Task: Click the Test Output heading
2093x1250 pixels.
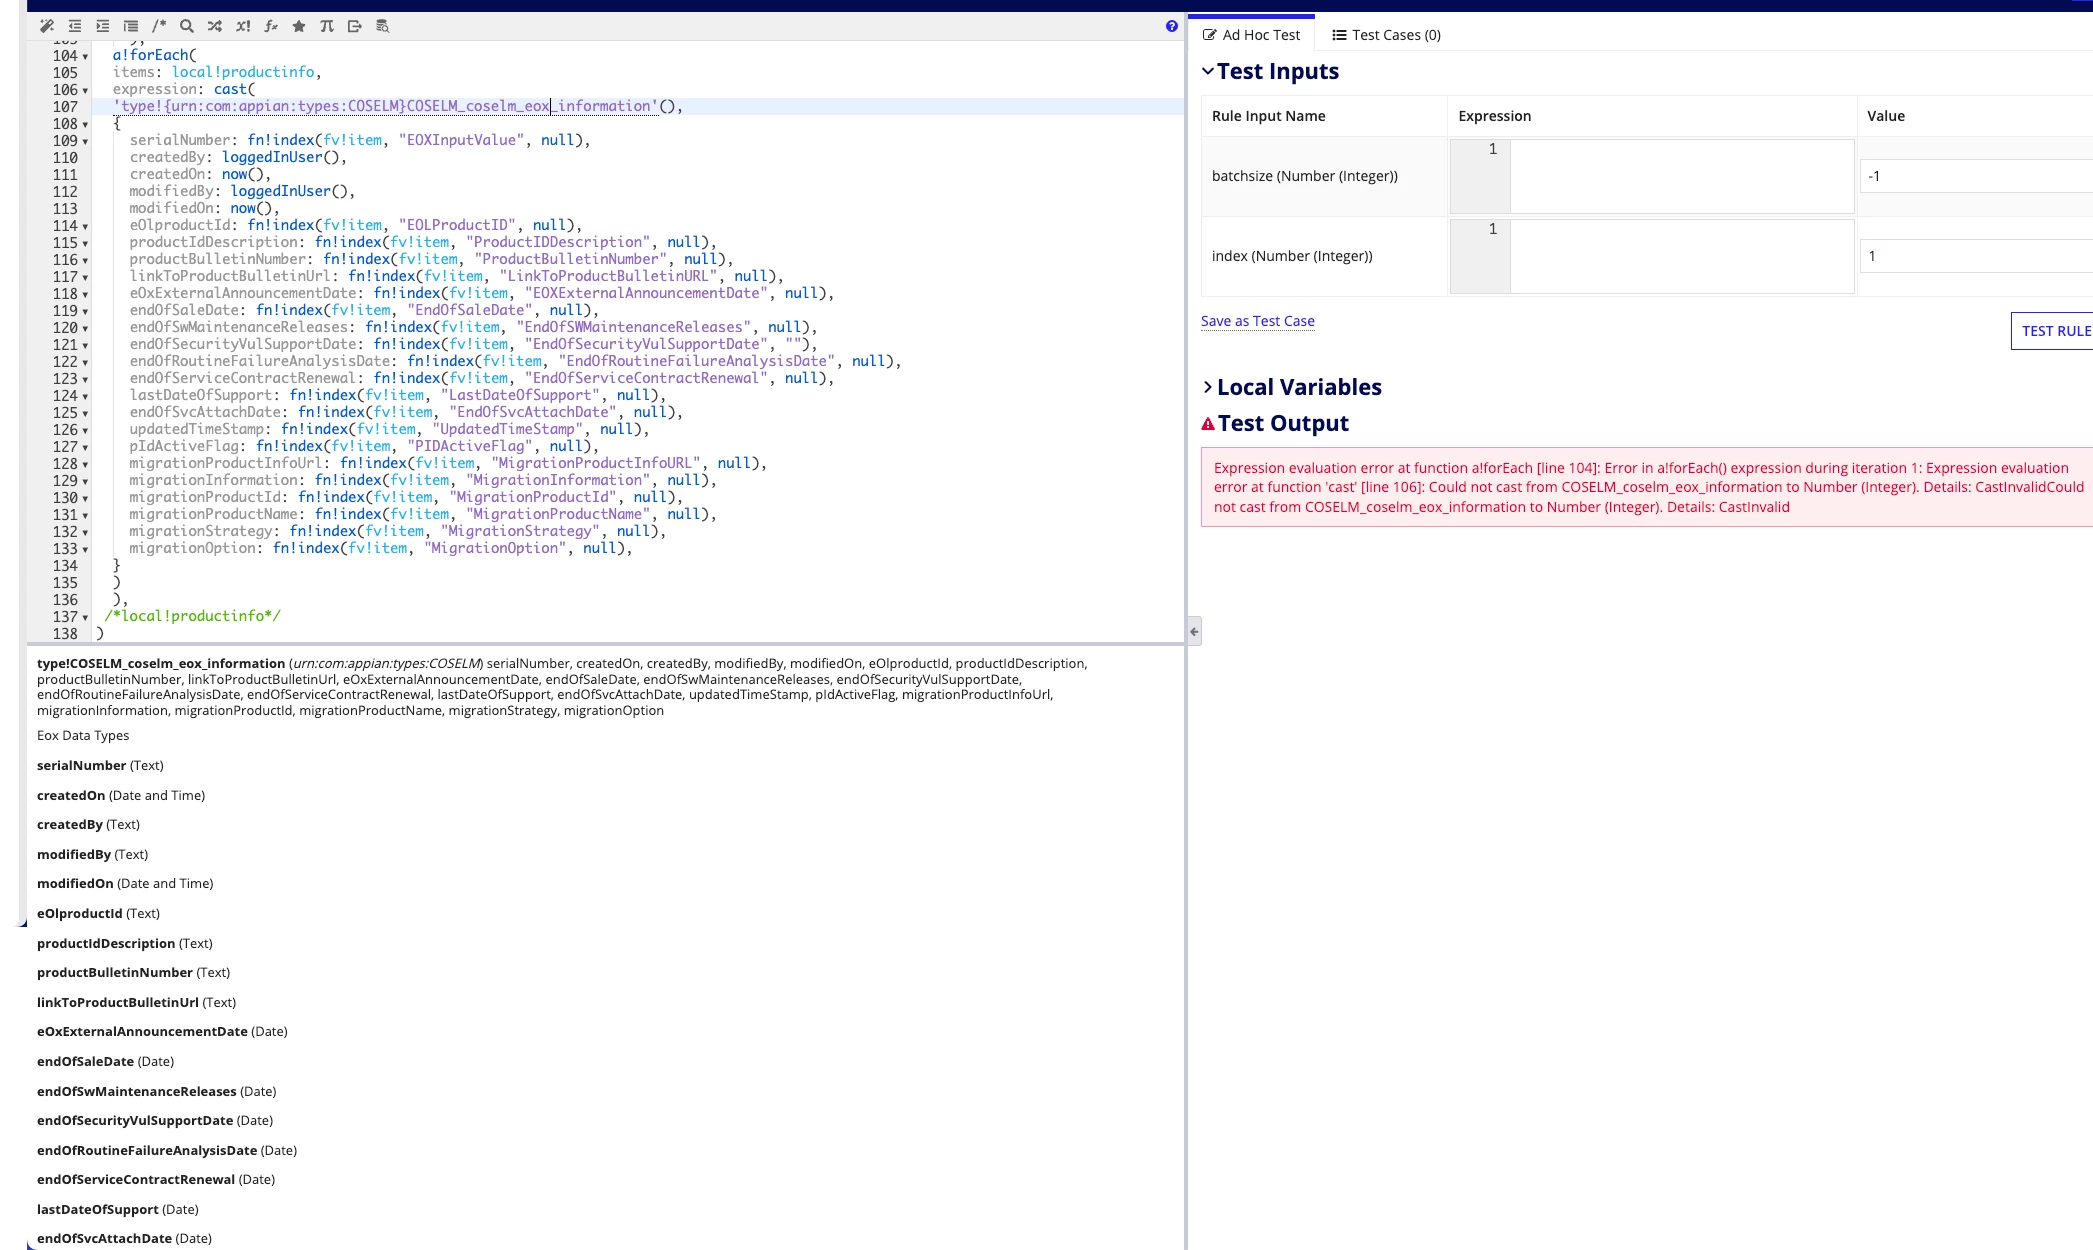Action: click(1283, 424)
